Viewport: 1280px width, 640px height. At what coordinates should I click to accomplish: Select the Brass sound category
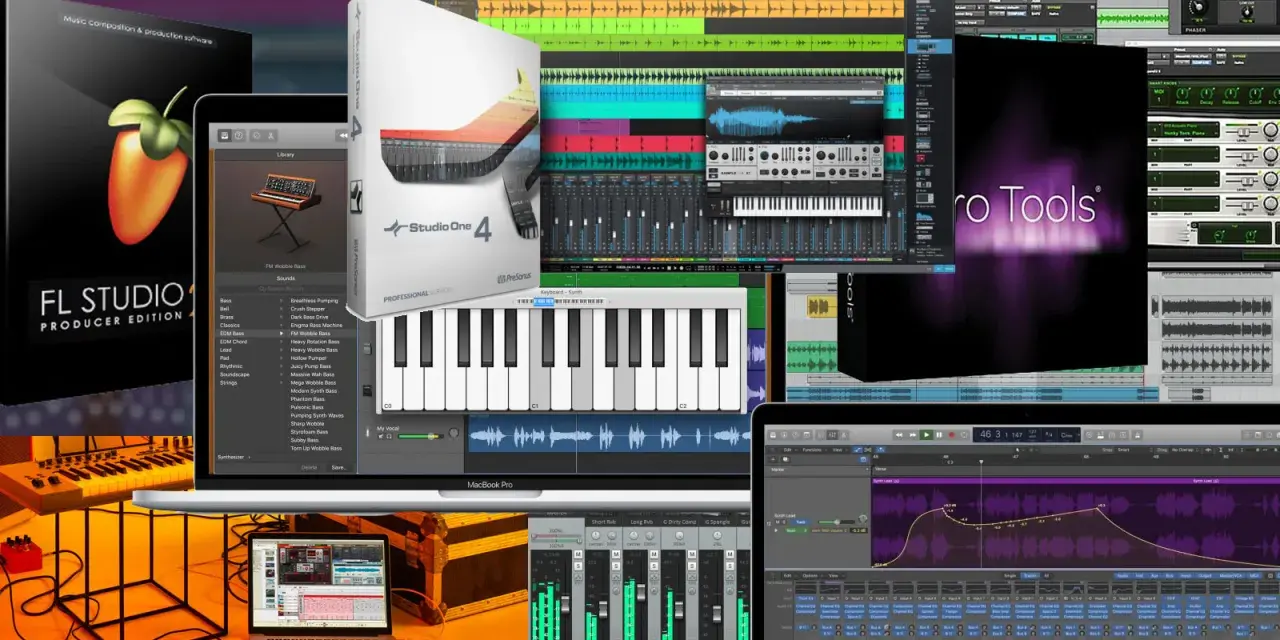[x=227, y=316]
